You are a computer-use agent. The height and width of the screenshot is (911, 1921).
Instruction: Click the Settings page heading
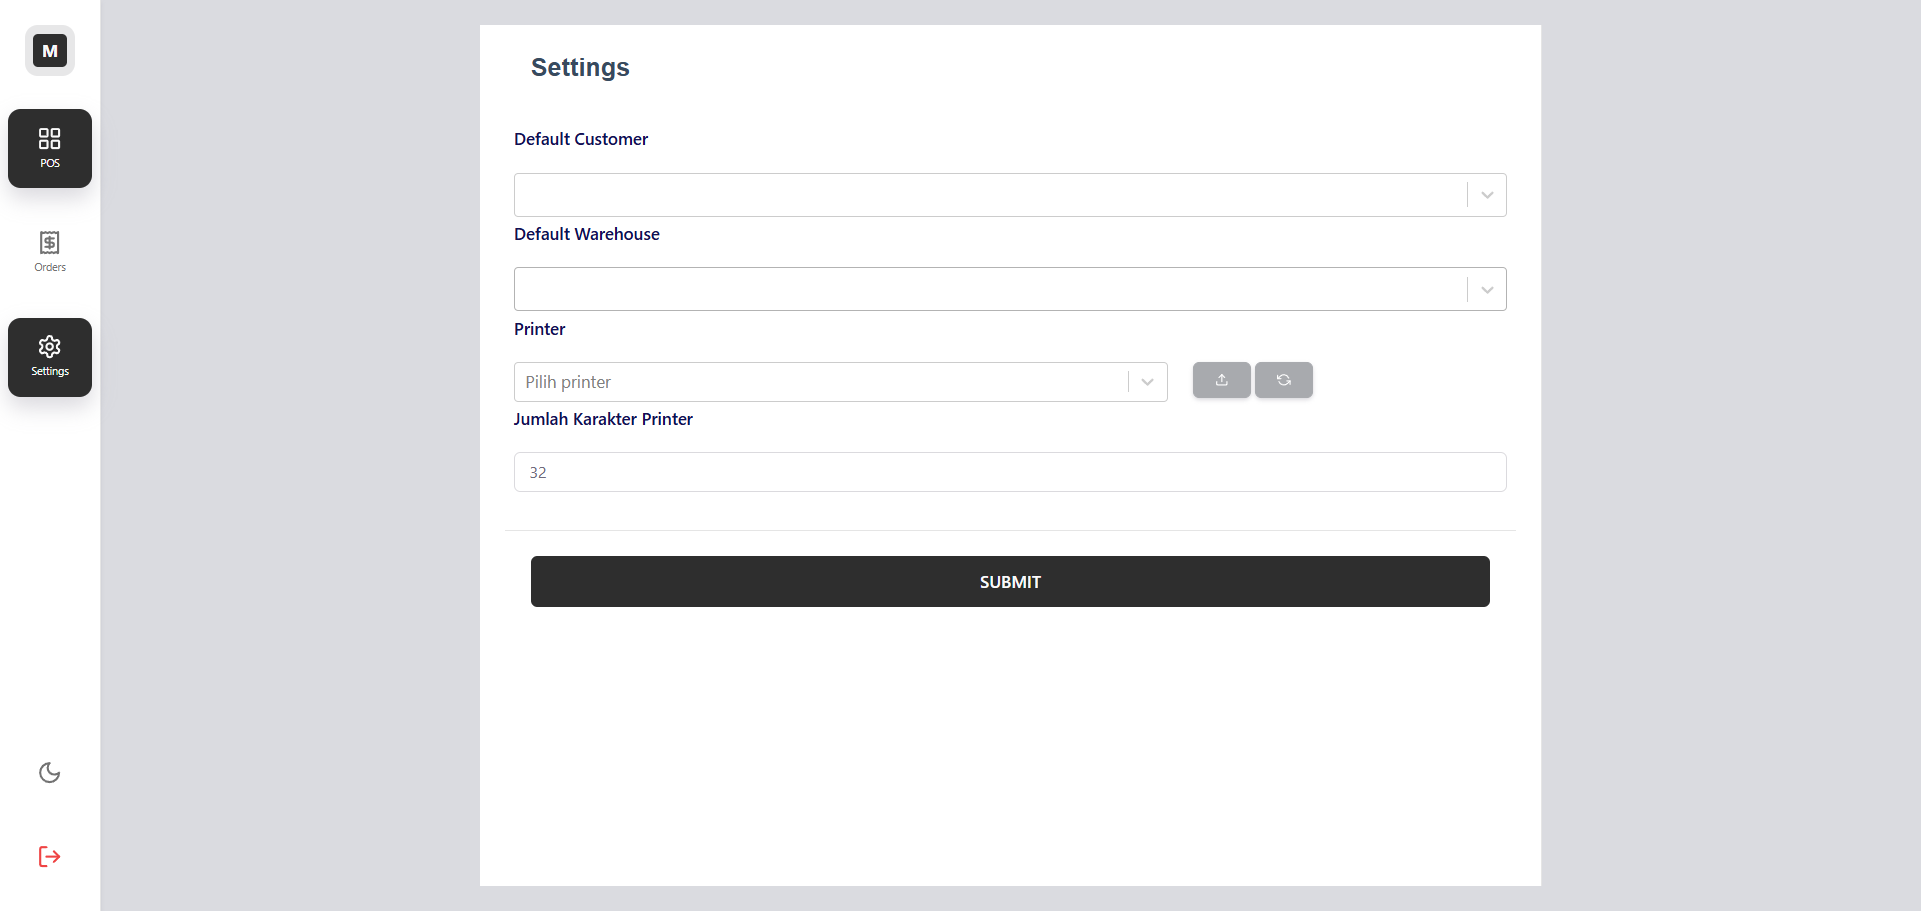580,67
